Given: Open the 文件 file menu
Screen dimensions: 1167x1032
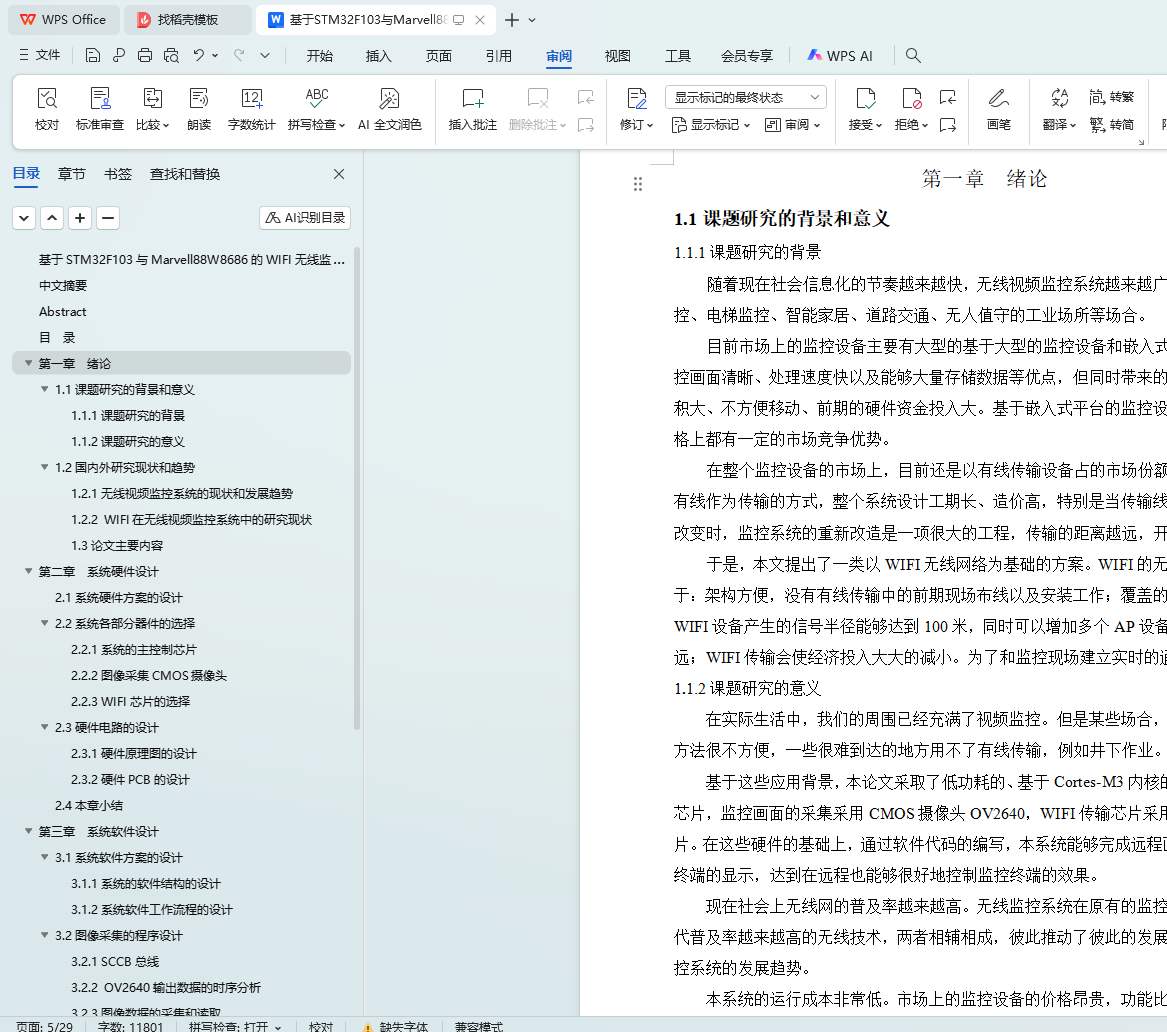Looking at the screenshot, I should (x=39, y=55).
